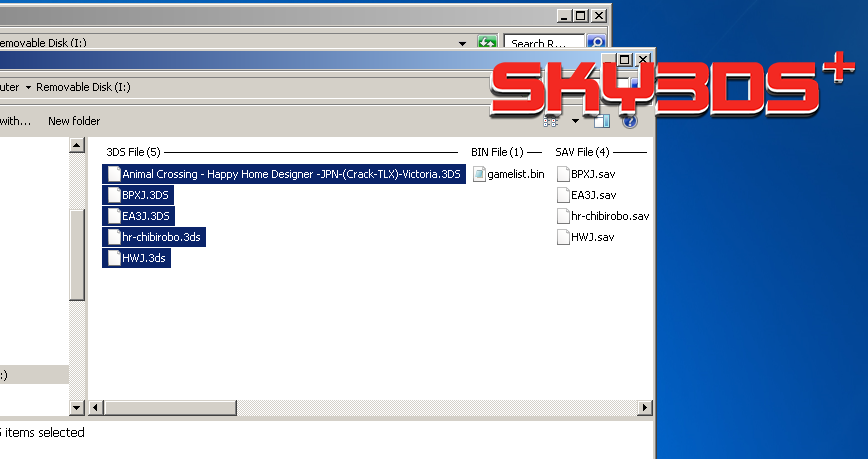
Task: Click the horizontal scrollbar right arrow
Action: pyautogui.click(x=644, y=408)
